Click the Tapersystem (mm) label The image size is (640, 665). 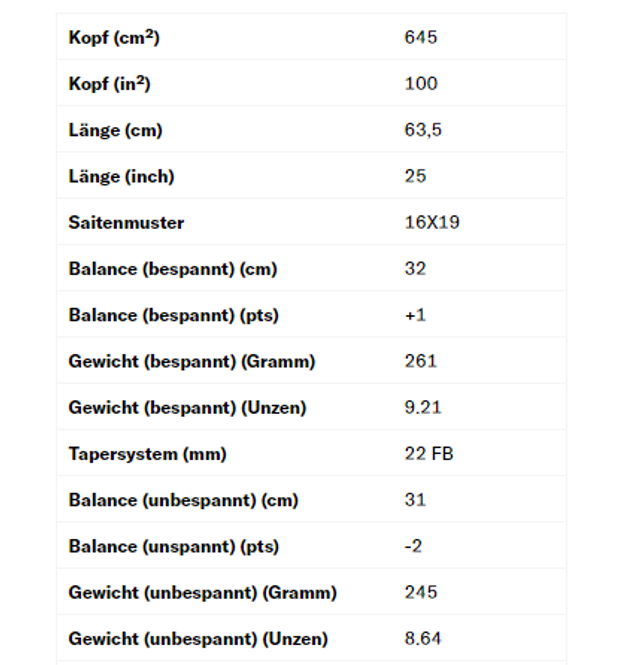pyautogui.click(x=147, y=454)
